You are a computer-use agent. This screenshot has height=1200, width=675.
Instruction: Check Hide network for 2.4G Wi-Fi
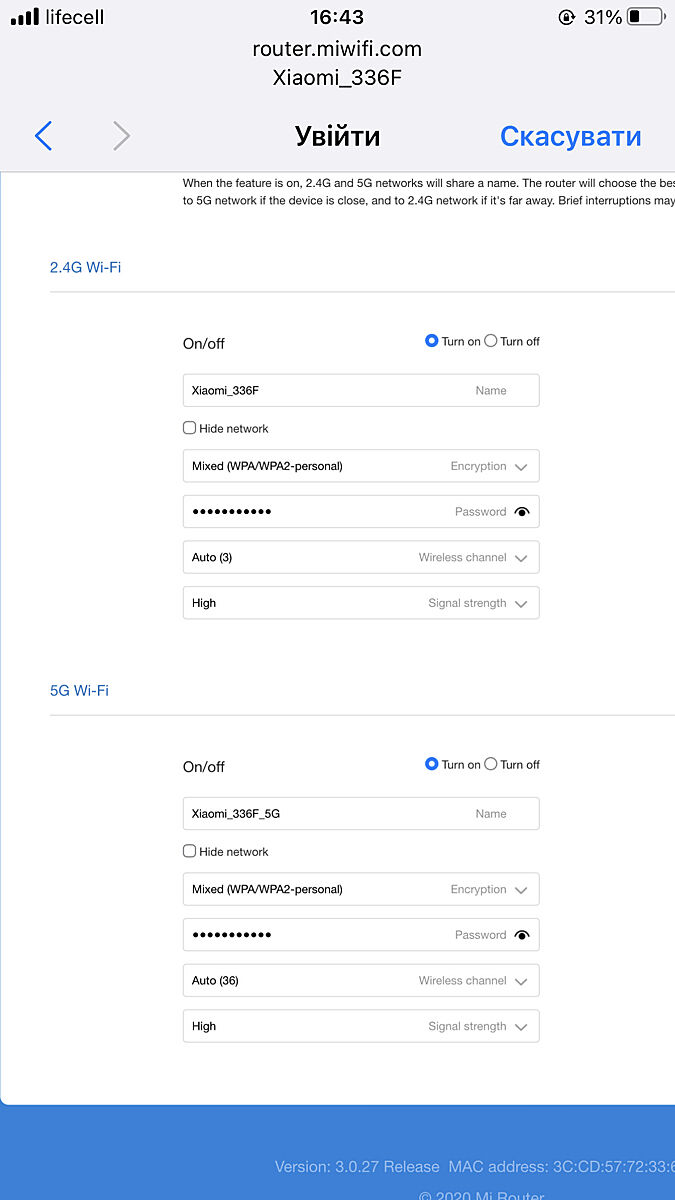coord(190,428)
